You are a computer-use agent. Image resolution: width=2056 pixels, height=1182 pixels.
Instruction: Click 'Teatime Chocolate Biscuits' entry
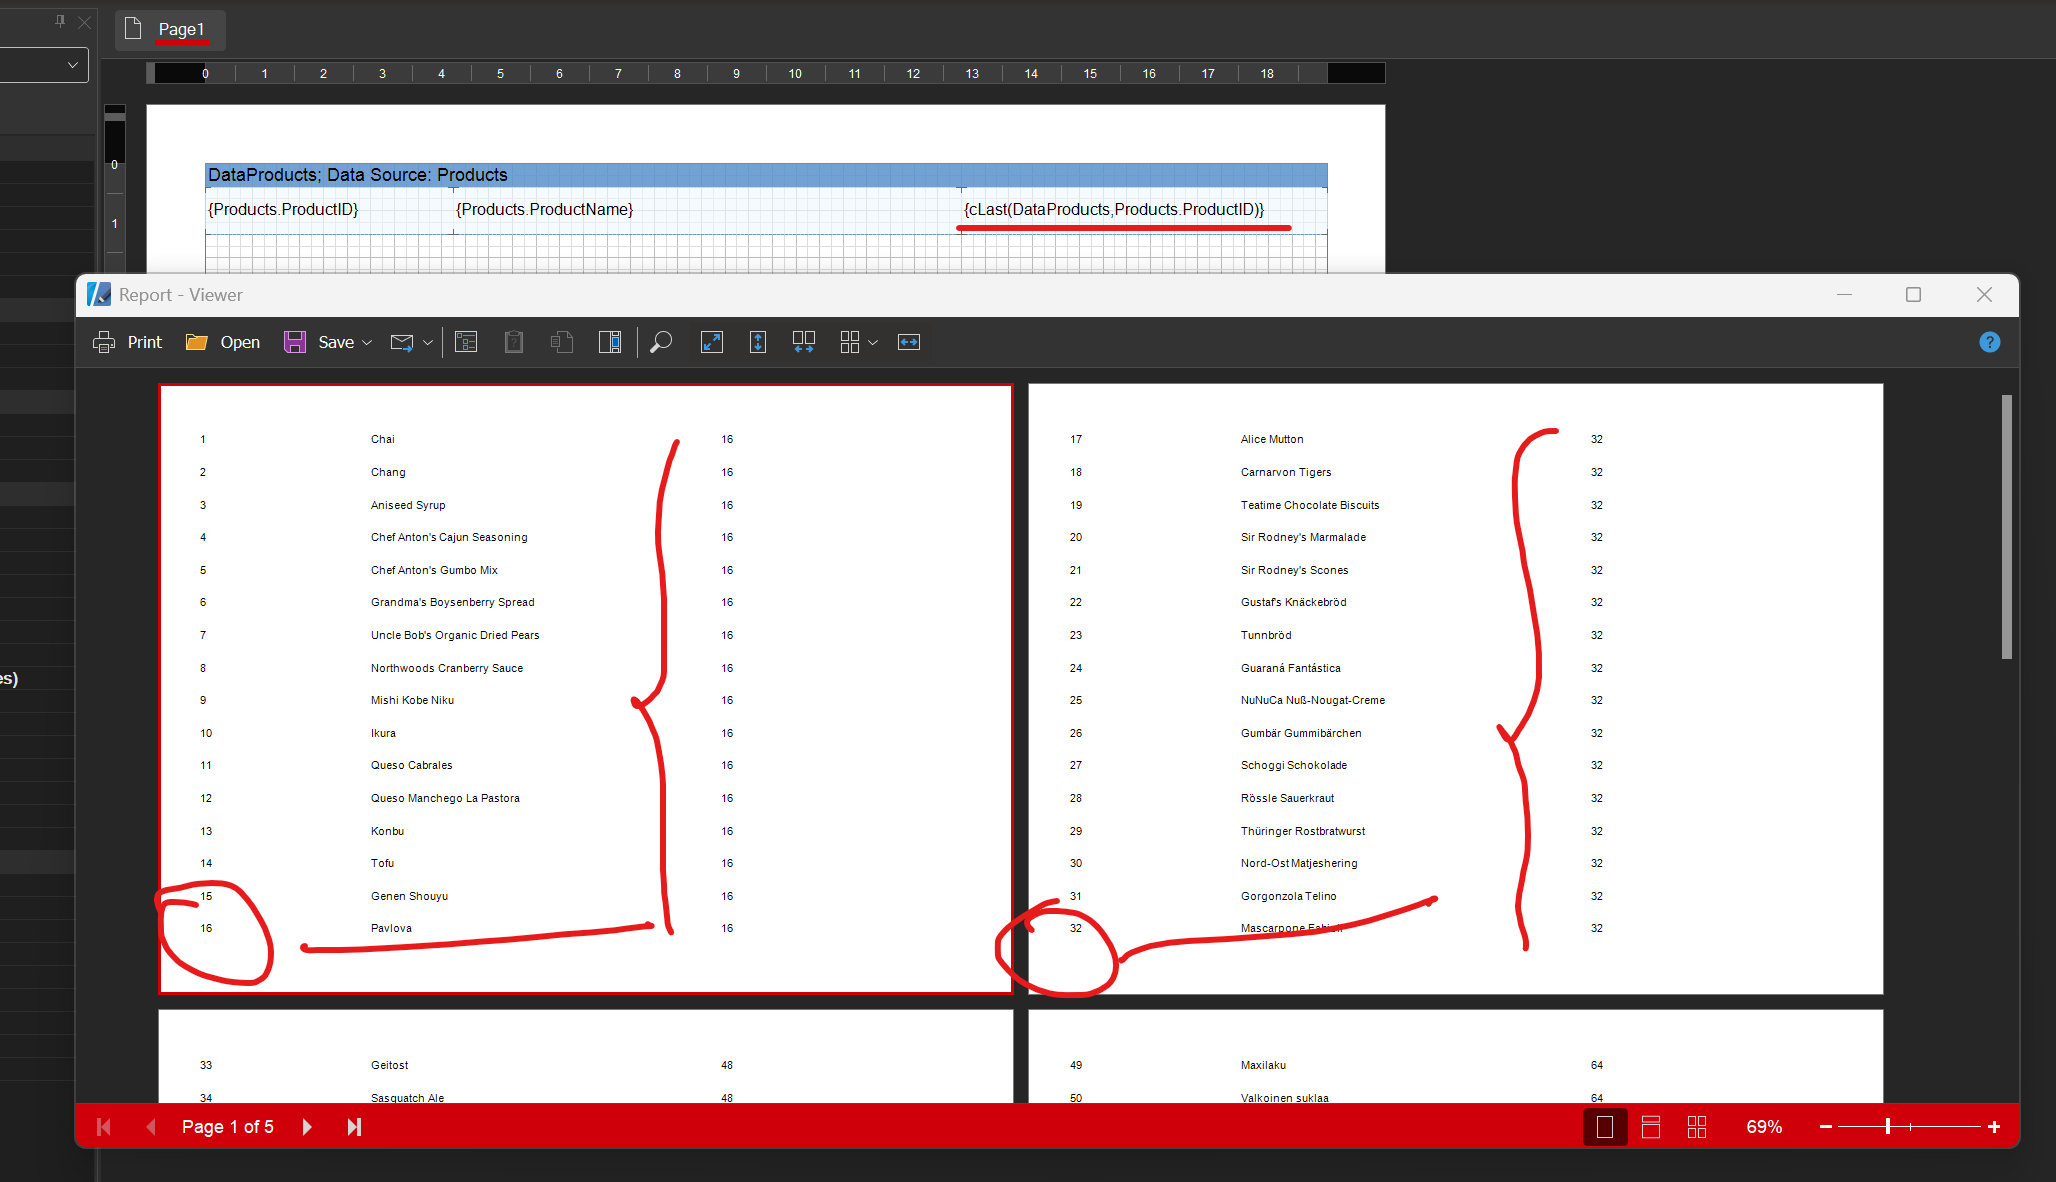click(1310, 505)
